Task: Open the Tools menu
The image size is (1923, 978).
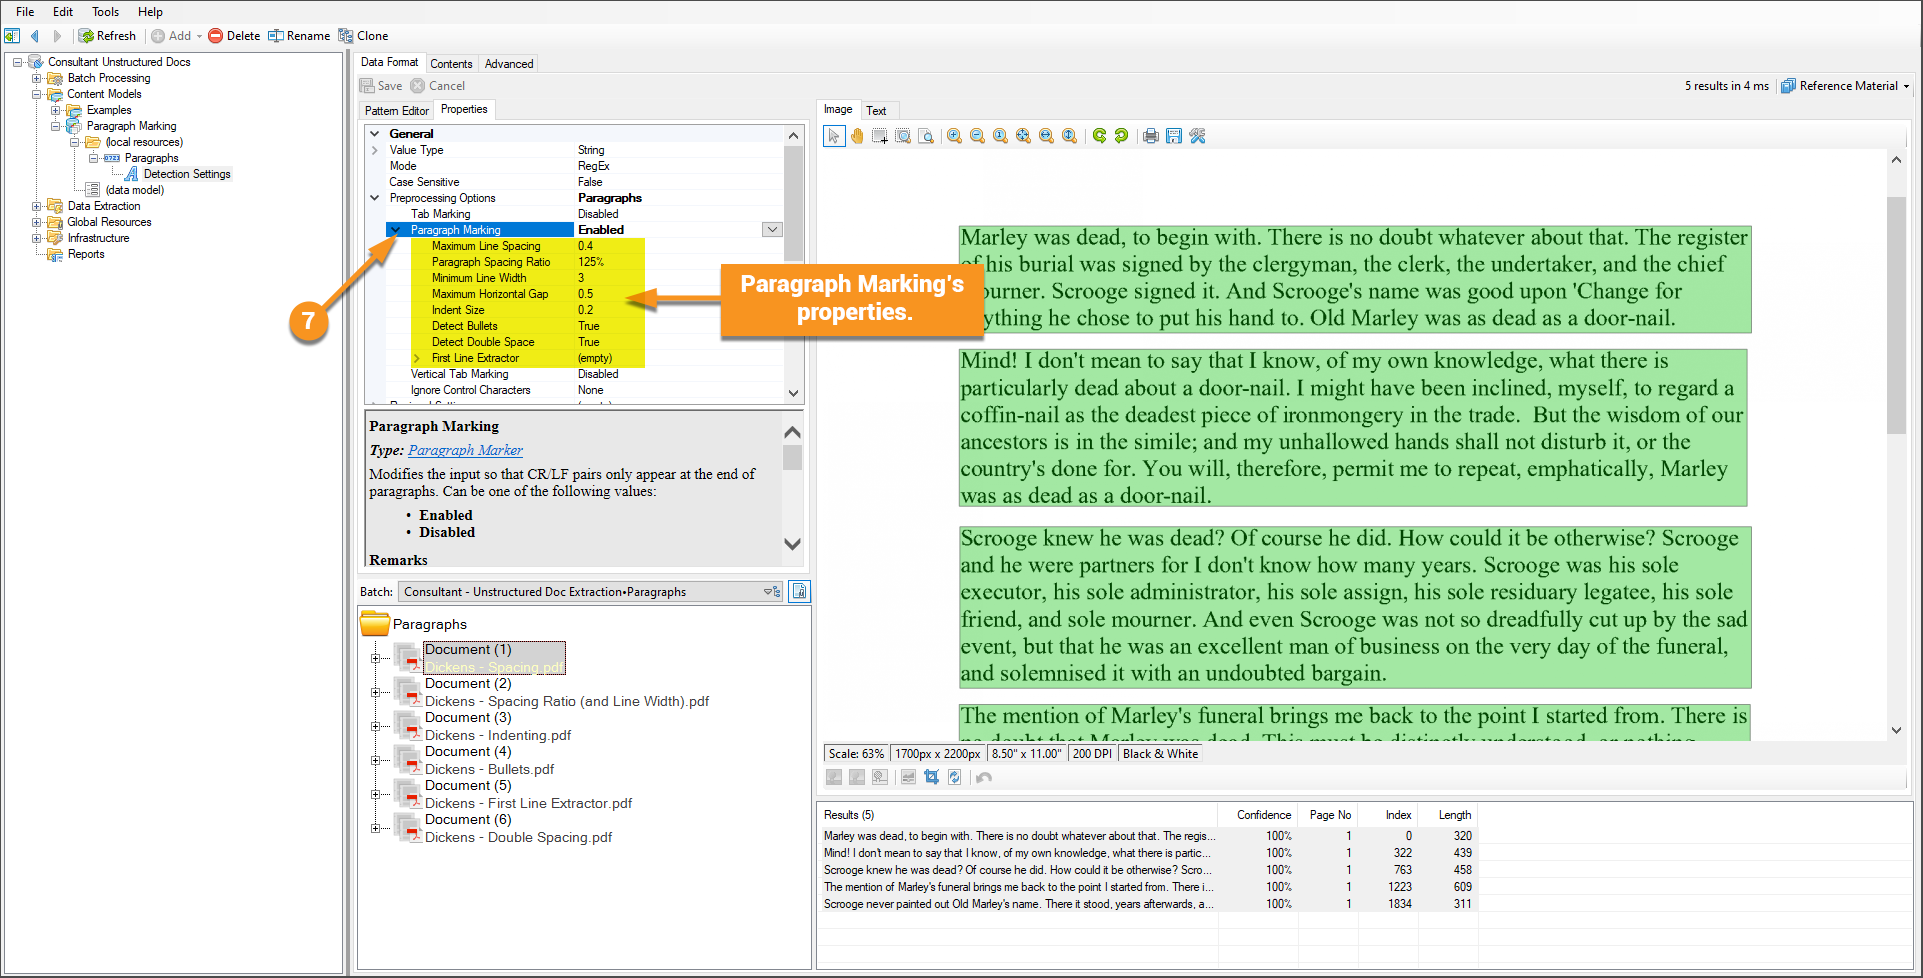Action: [105, 12]
